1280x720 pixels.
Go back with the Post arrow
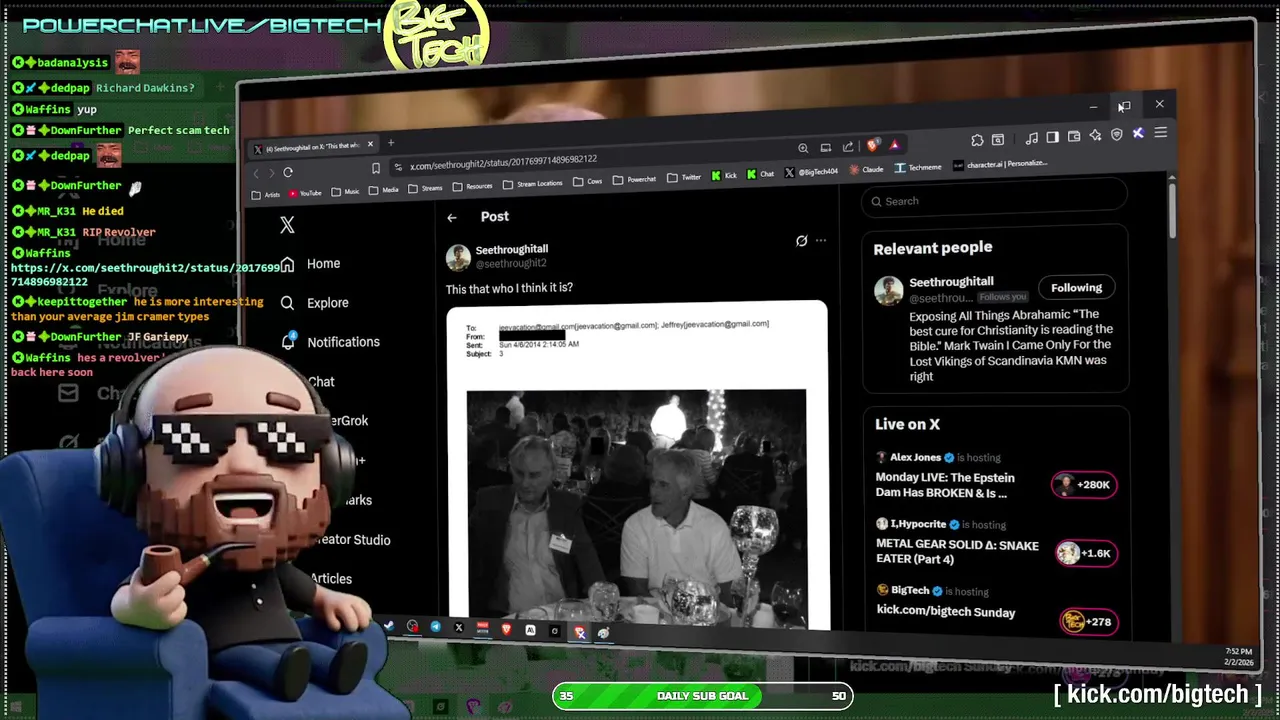tap(452, 217)
